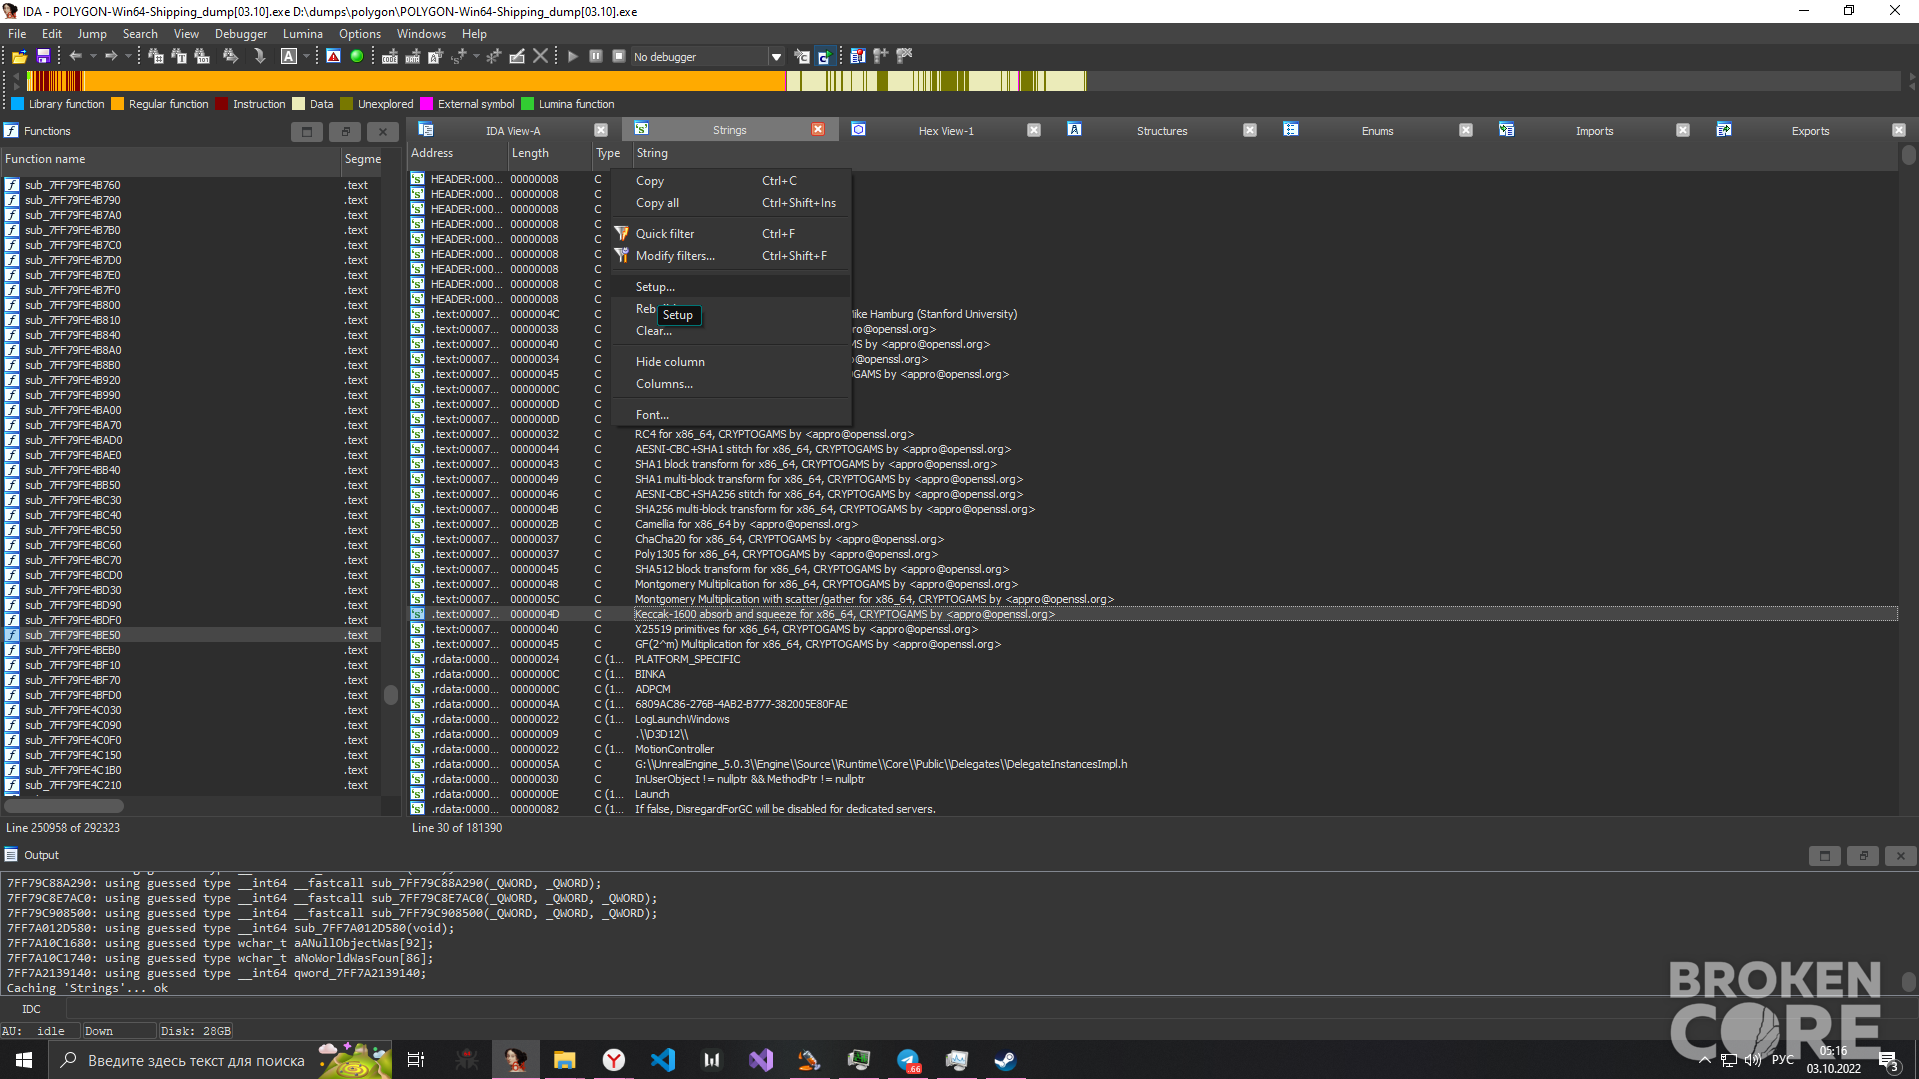Image resolution: width=1919 pixels, height=1079 pixels.
Task: Jump back with the left arrow
Action: (75, 57)
